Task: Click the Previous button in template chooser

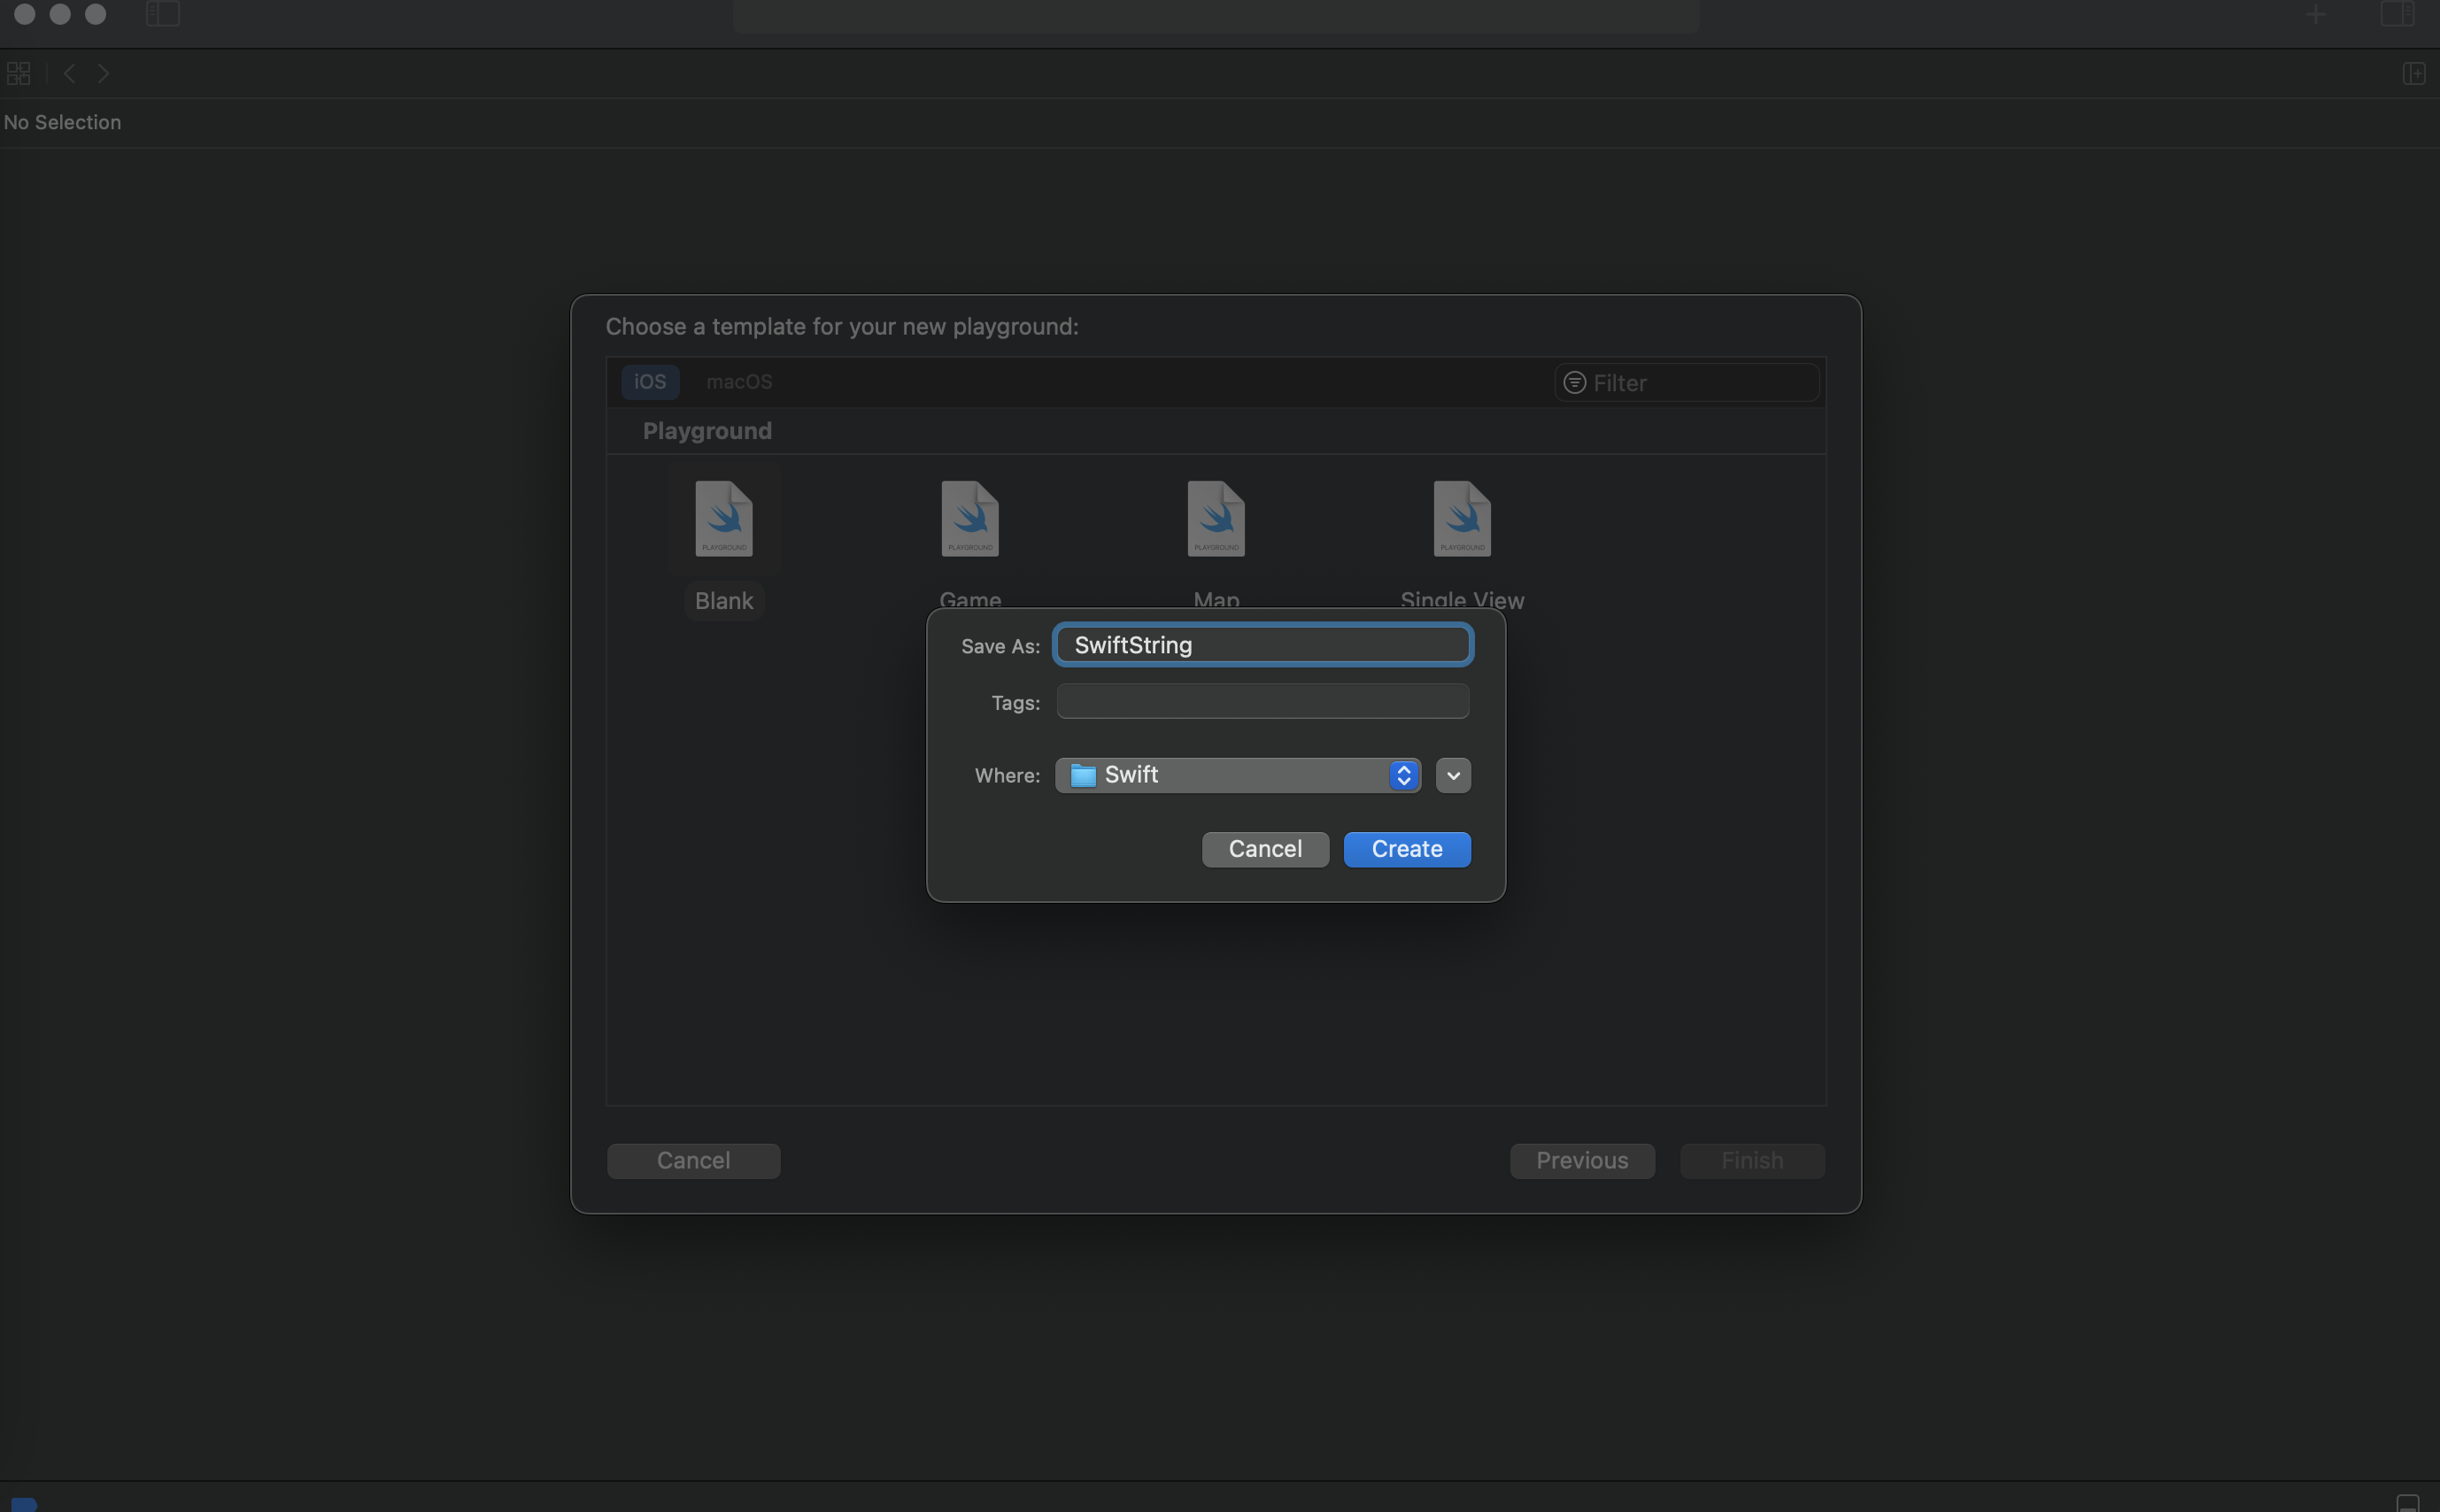Action: click(x=1581, y=1161)
